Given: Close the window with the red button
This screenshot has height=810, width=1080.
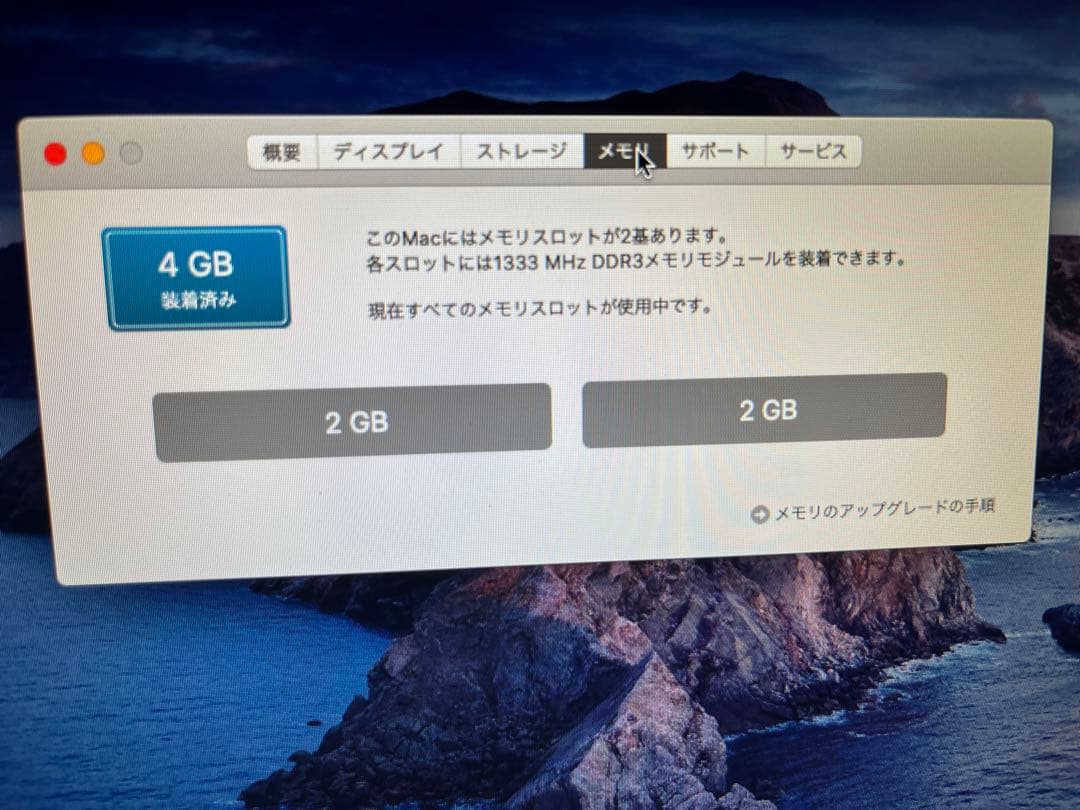Looking at the screenshot, I should tap(55, 154).
